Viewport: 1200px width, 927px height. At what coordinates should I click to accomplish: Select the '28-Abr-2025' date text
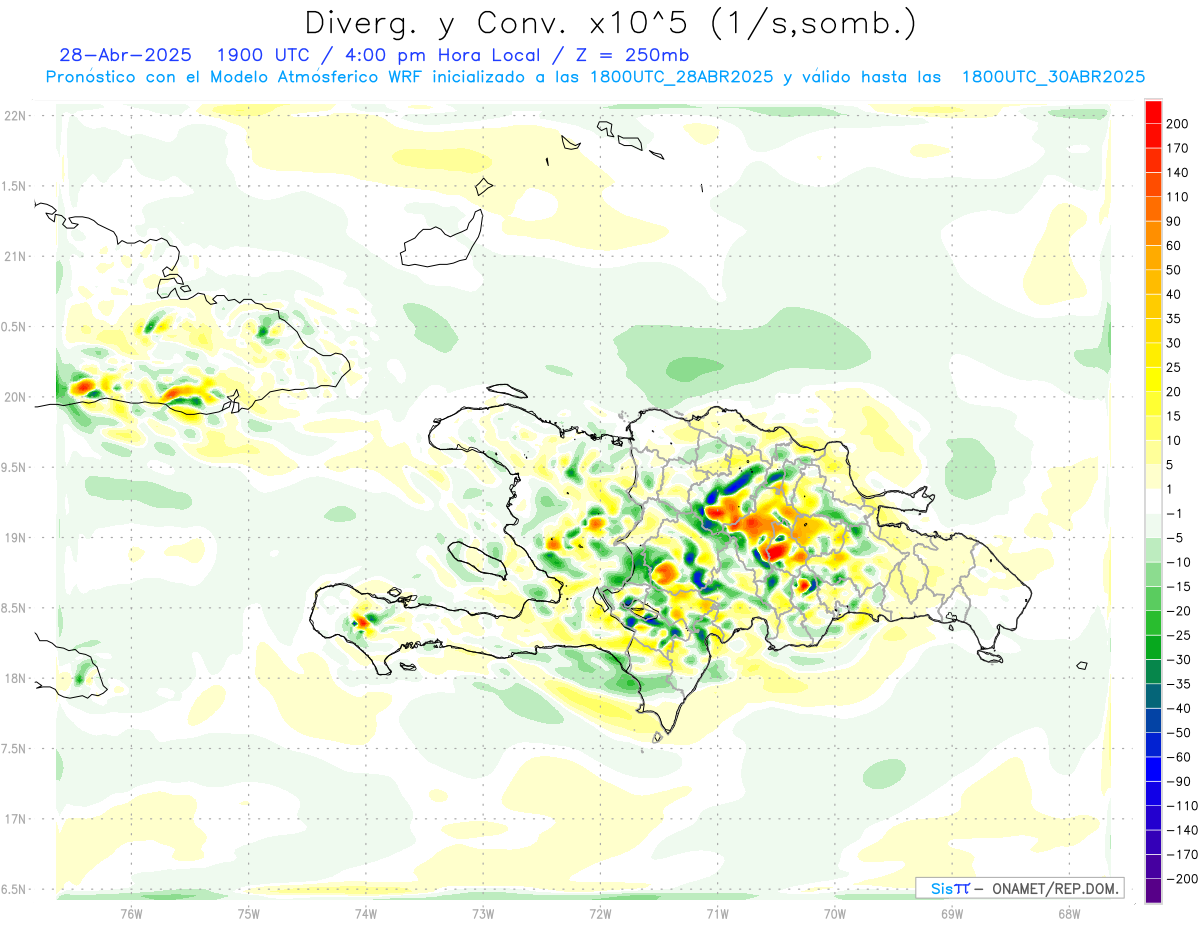[x=126, y=55]
